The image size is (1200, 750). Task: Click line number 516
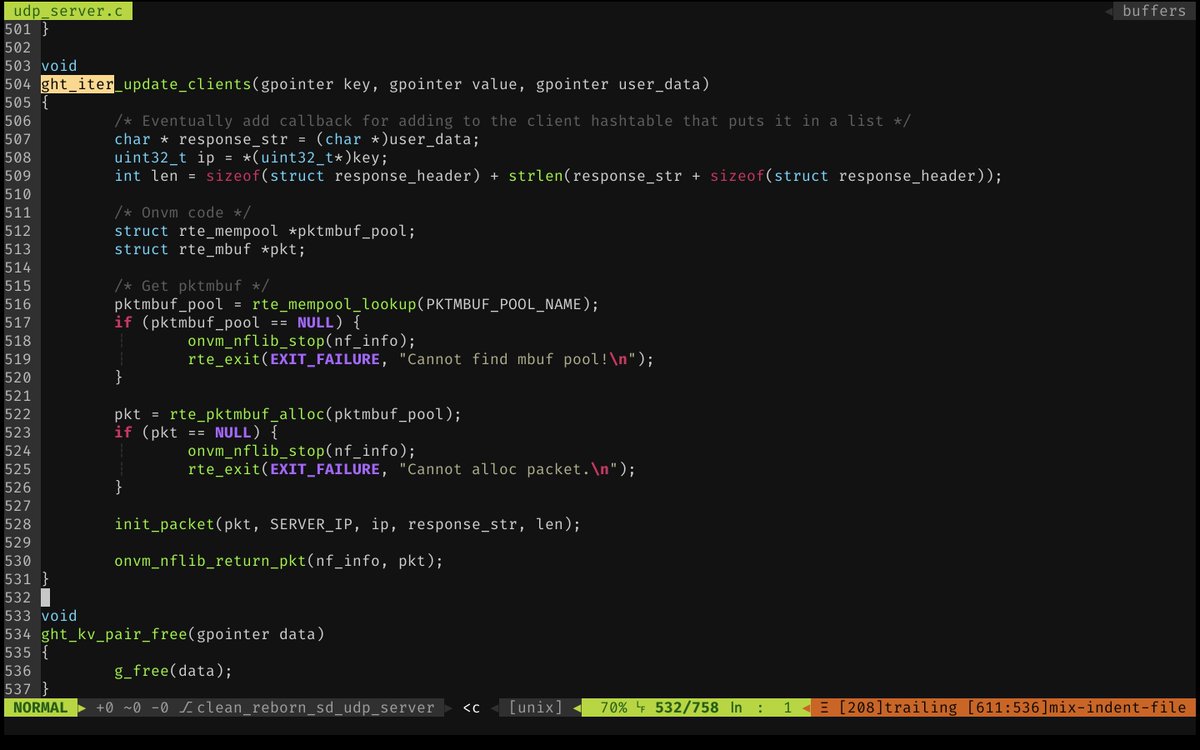point(18,304)
